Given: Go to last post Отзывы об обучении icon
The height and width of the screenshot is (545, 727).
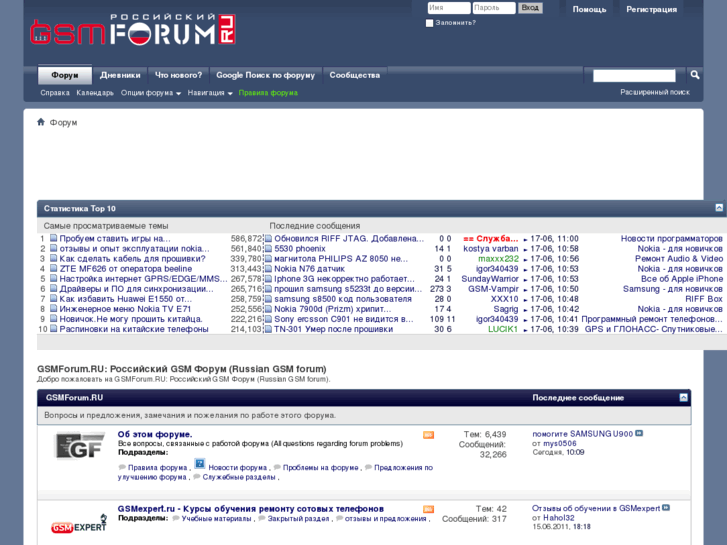Looking at the screenshot, I should [666, 507].
